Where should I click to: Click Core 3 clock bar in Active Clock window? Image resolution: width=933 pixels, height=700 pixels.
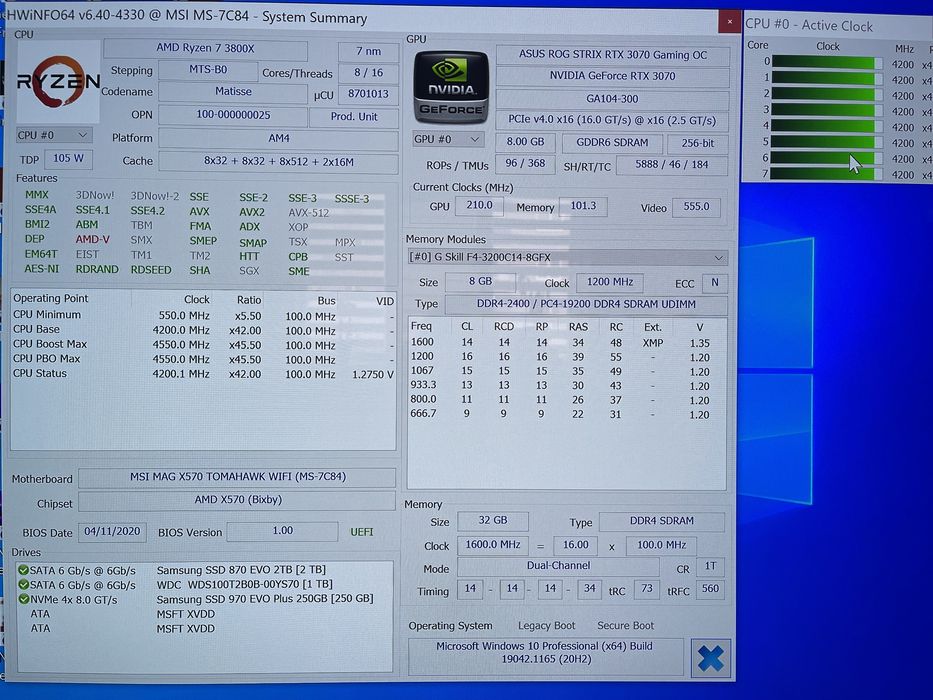827,110
